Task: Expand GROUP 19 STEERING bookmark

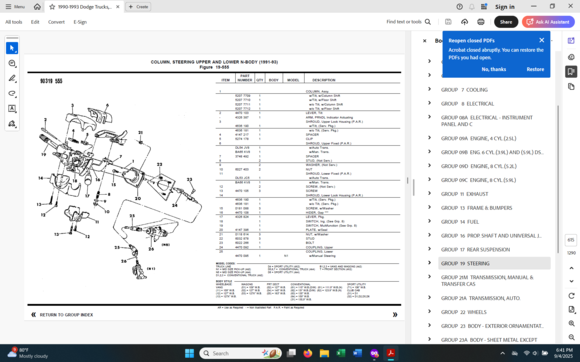Action: point(429,263)
